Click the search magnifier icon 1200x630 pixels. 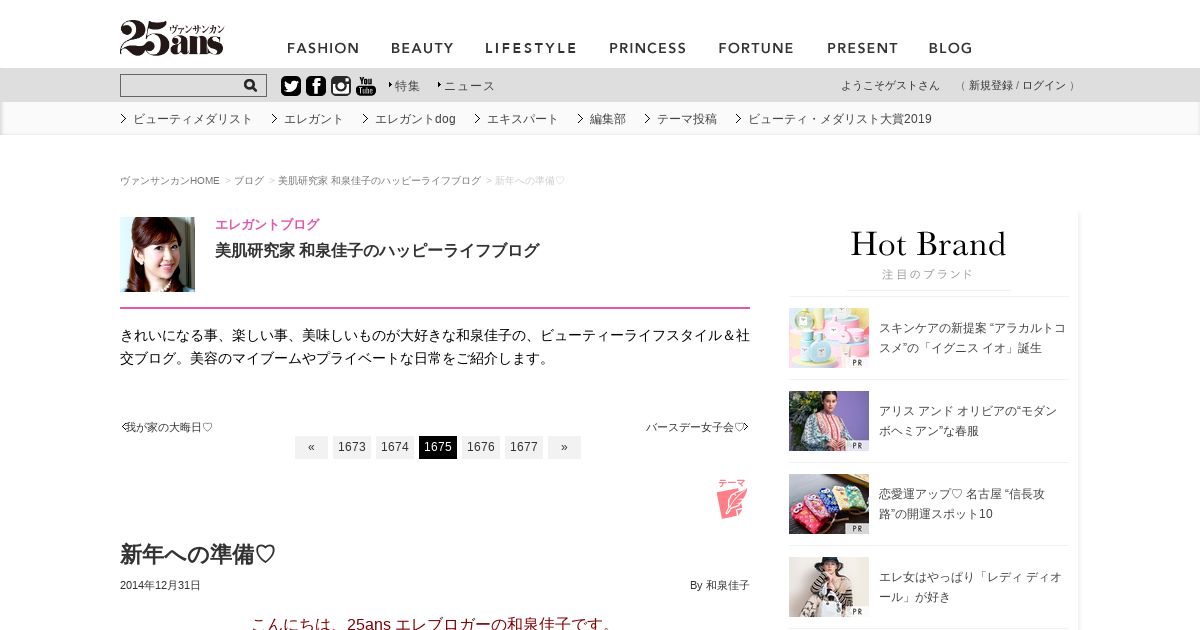(250, 86)
